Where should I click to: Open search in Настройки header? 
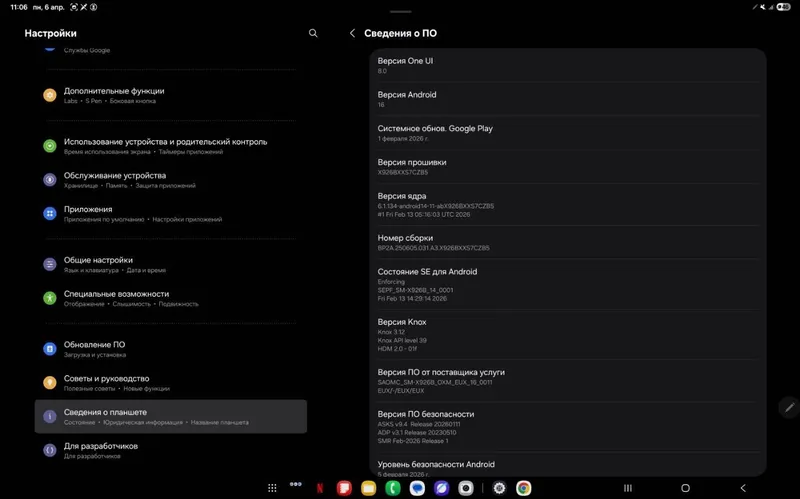click(313, 33)
